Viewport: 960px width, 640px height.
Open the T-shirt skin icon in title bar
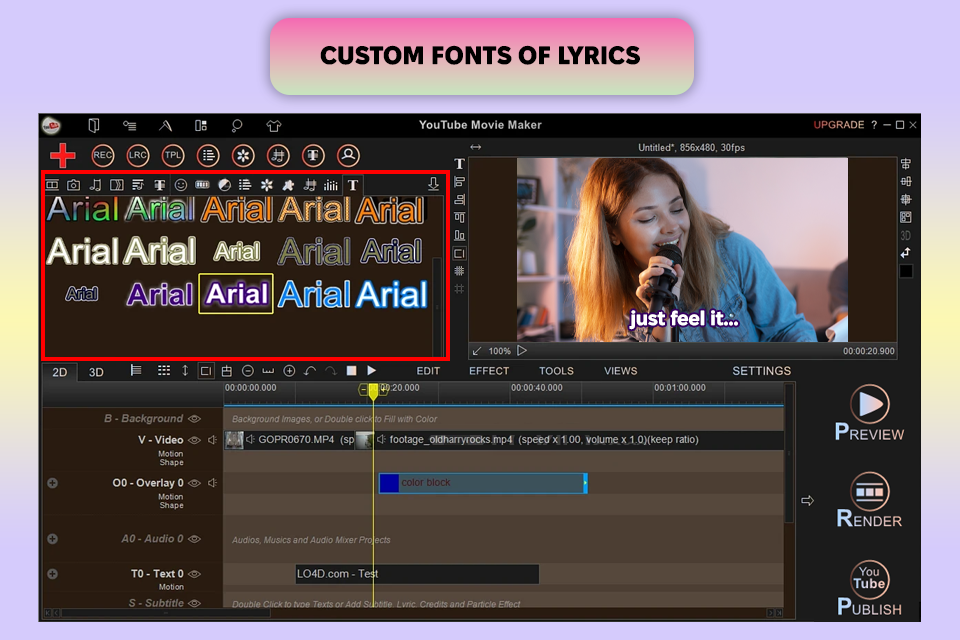[274, 126]
